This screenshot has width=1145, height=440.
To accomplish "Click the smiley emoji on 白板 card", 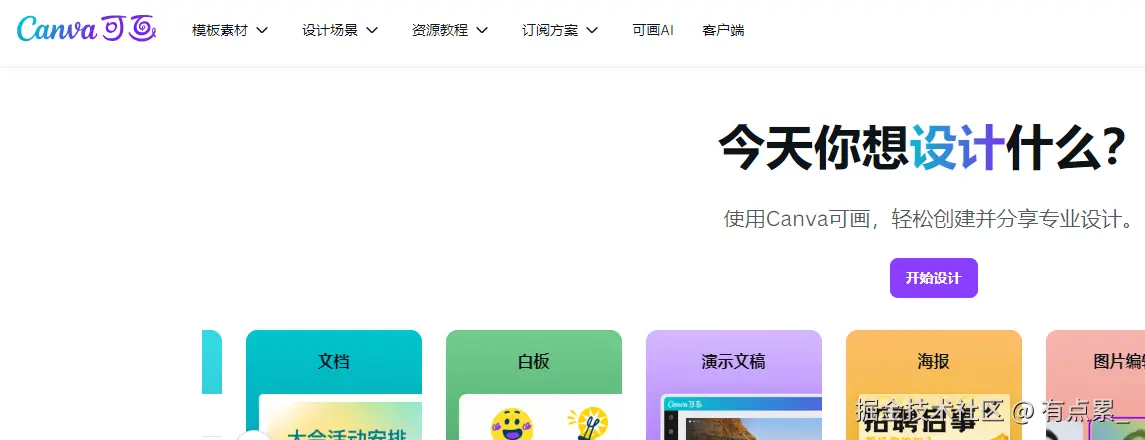I will (x=512, y=425).
